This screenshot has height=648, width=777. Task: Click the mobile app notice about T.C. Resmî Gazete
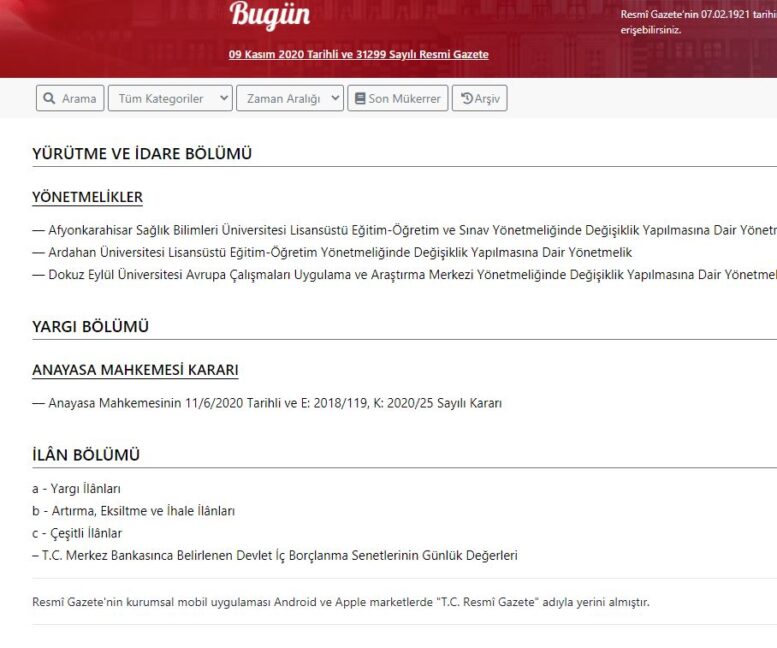point(341,602)
